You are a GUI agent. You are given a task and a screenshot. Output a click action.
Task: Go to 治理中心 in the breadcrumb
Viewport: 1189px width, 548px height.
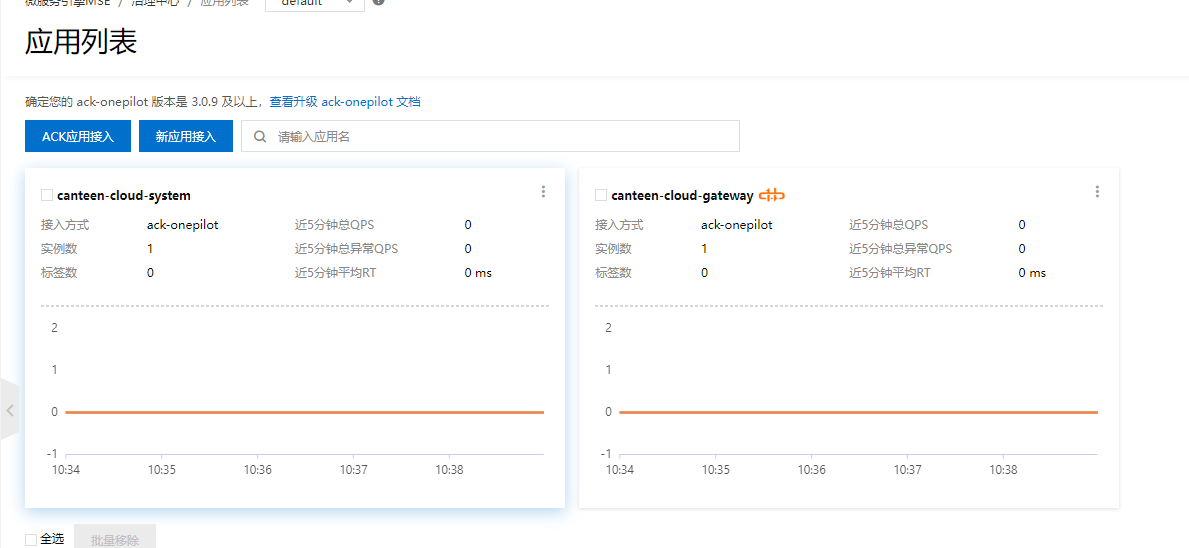pyautogui.click(x=155, y=3)
